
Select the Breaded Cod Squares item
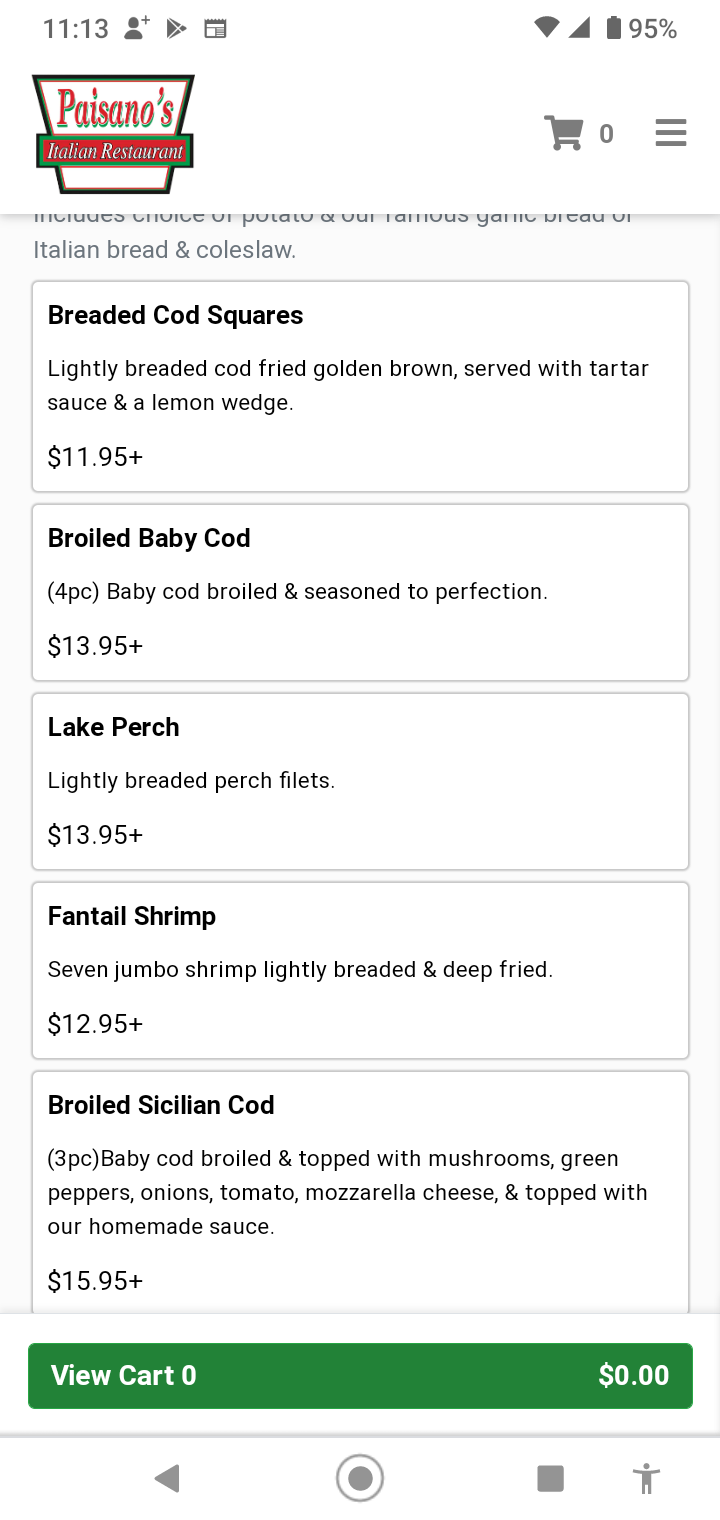coord(360,386)
